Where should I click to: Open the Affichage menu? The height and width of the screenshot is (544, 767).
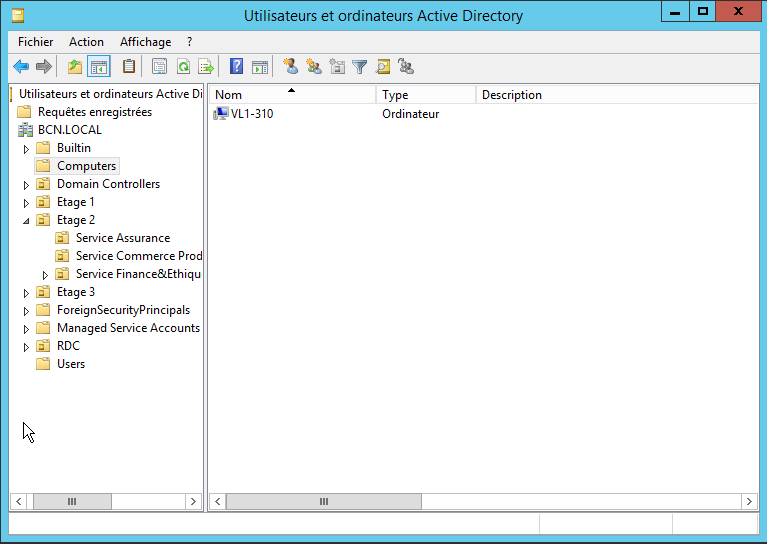coord(145,42)
